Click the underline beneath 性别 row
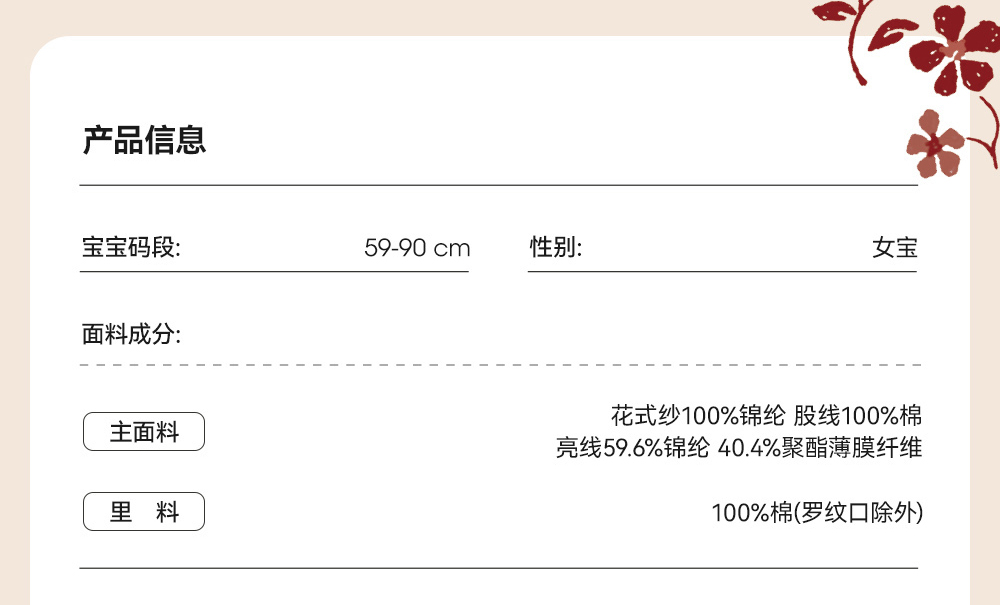1000x605 pixels. click(722, 271)
